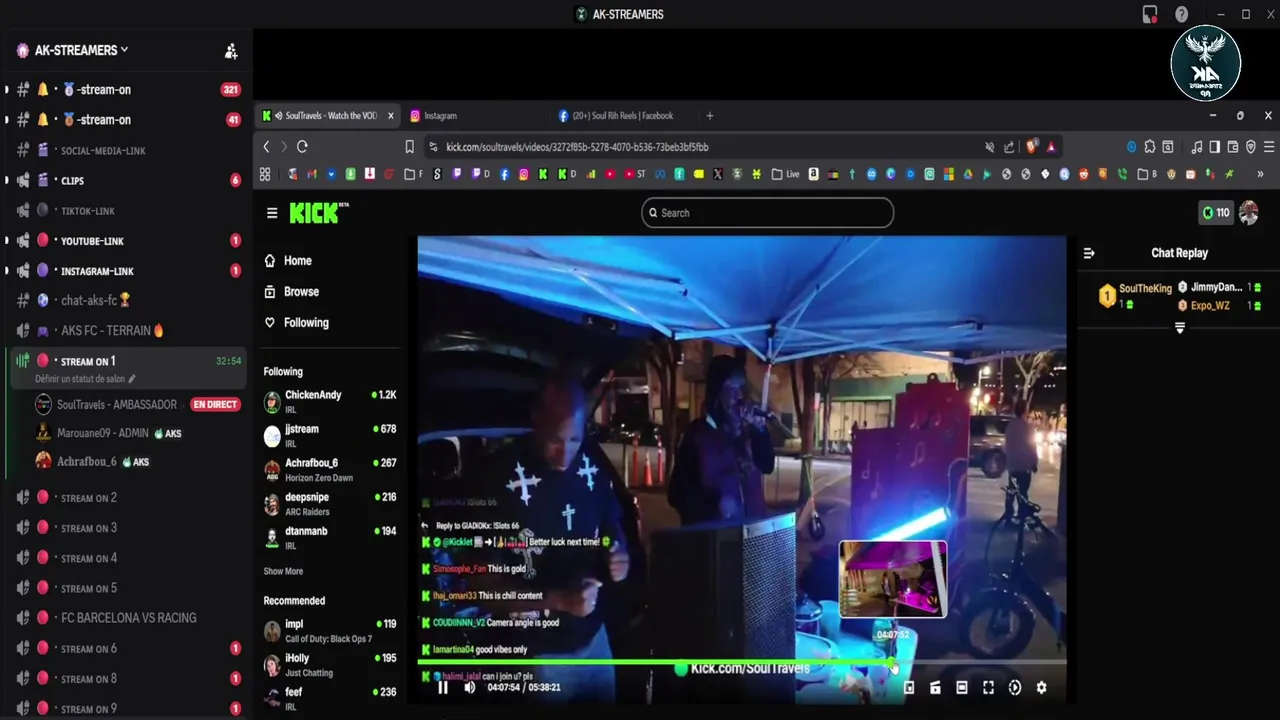Viewport: 1280px width, 720px height.
Task: Click Show More under Following
Action: point(283,571)
